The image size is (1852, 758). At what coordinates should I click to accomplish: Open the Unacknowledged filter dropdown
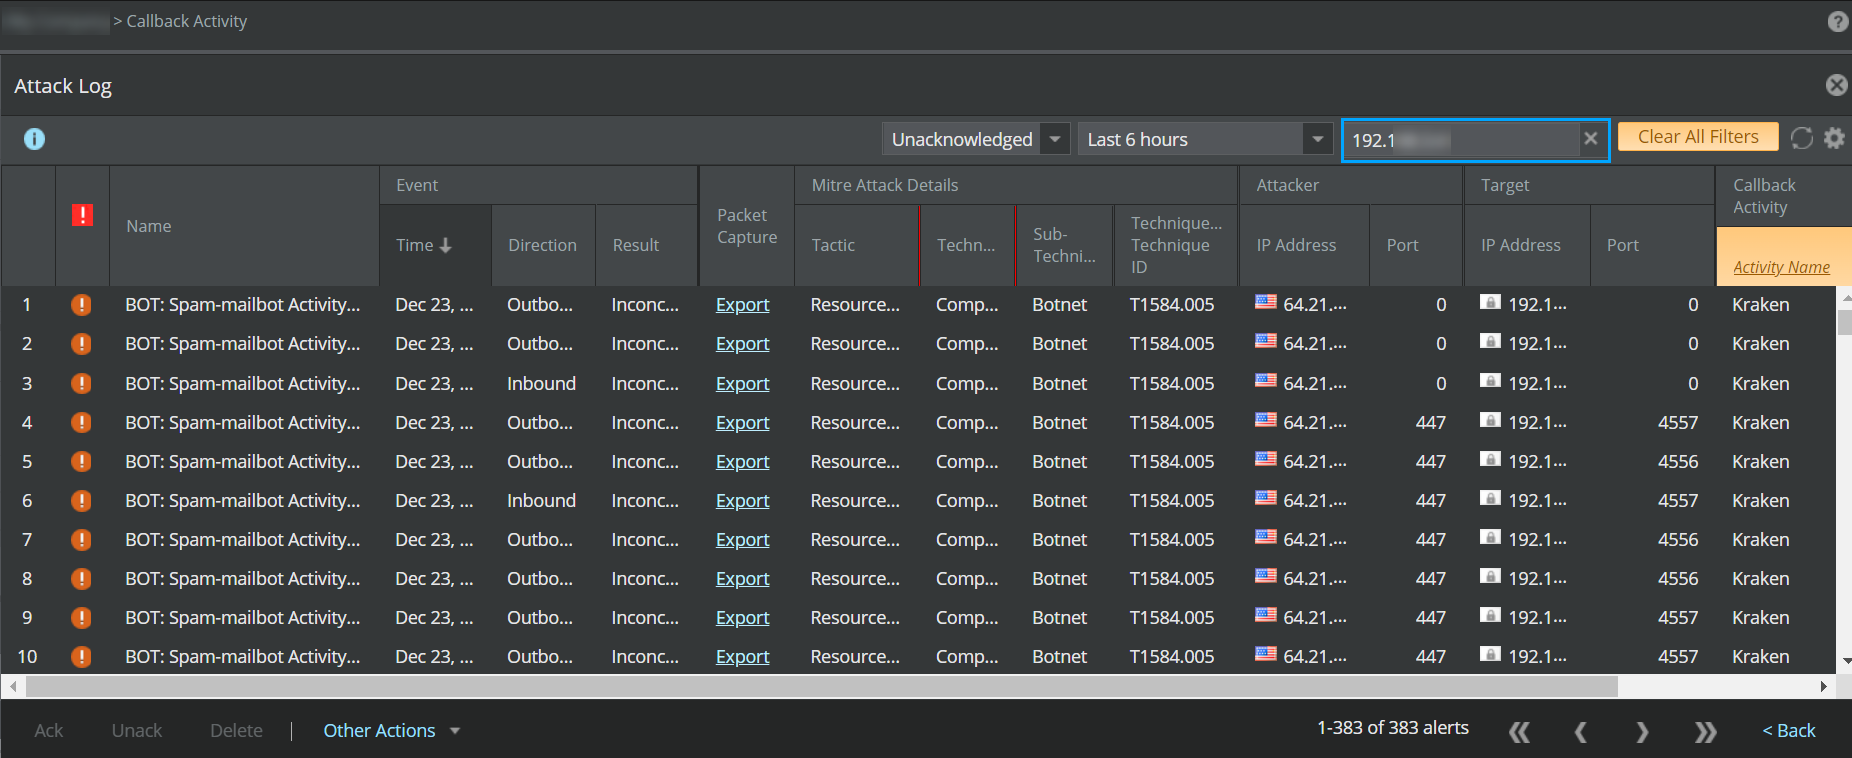point(976,139)
